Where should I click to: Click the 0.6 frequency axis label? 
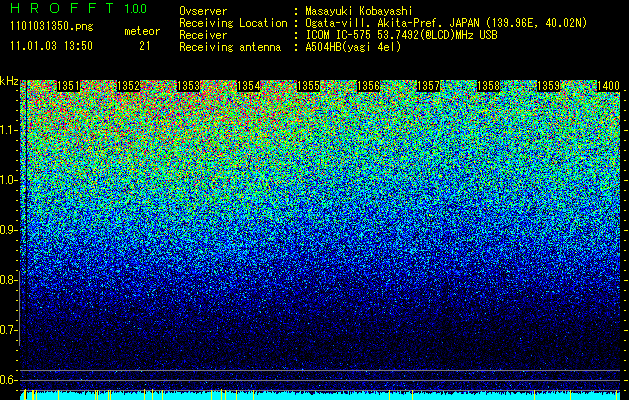point(8,380)
